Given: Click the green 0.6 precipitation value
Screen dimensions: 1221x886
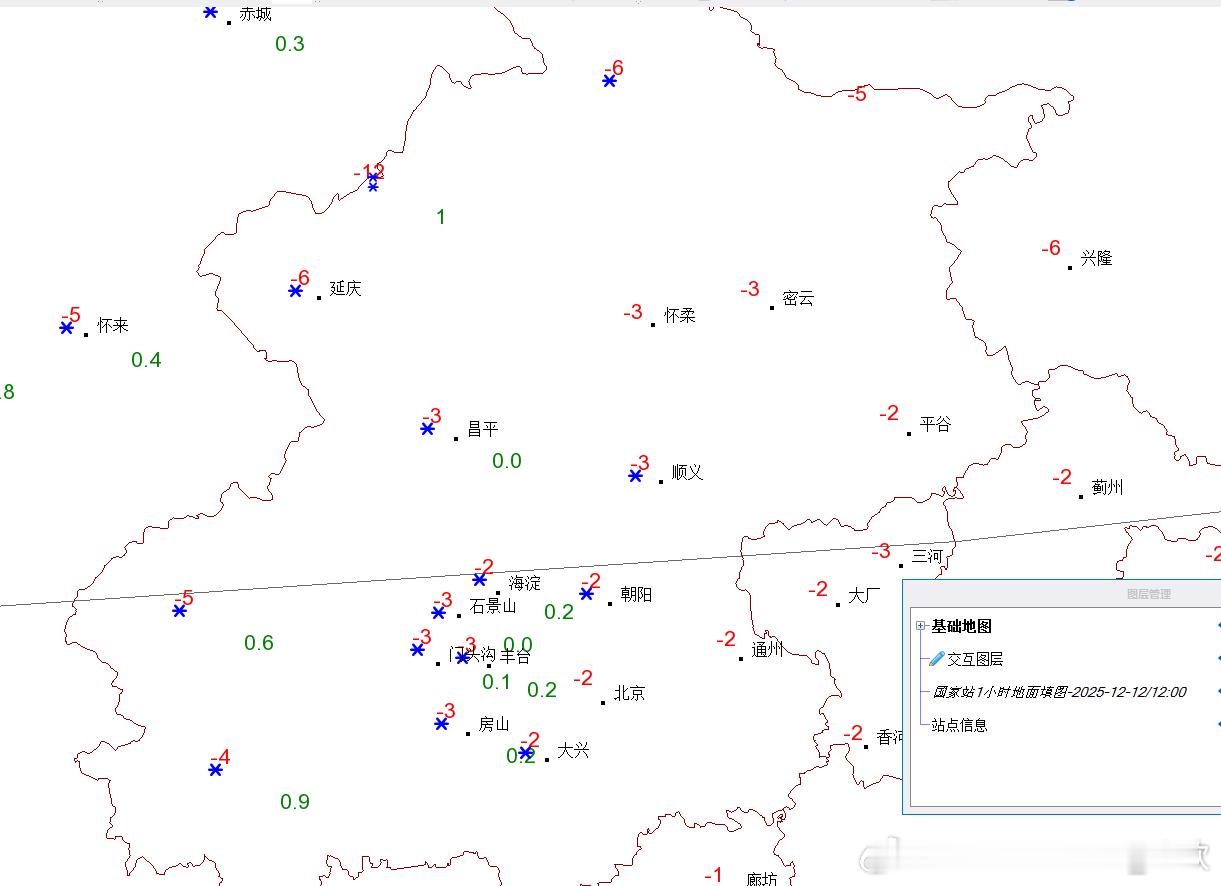Looking at the screenshot, I should 259,643.
